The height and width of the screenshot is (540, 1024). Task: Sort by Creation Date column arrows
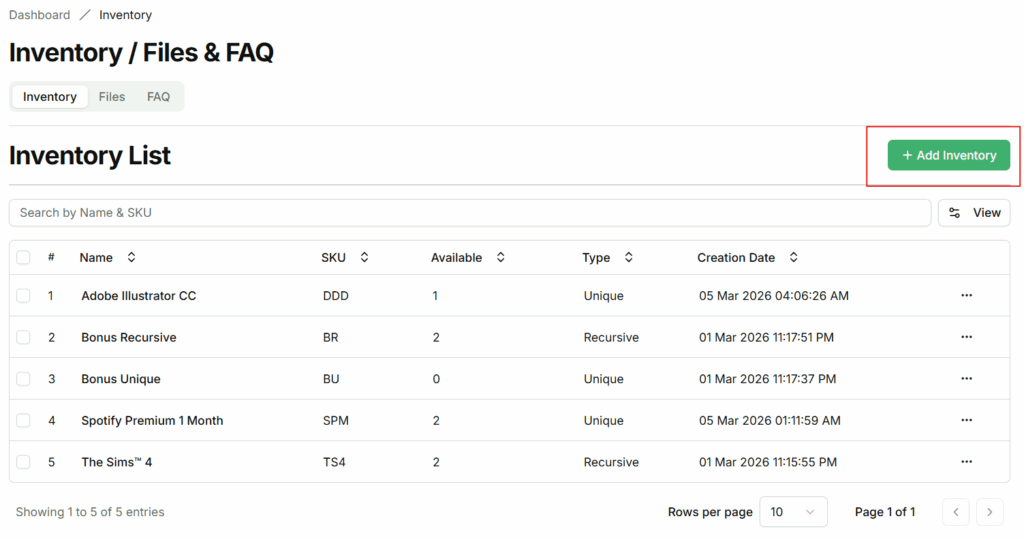coord(793,258)
